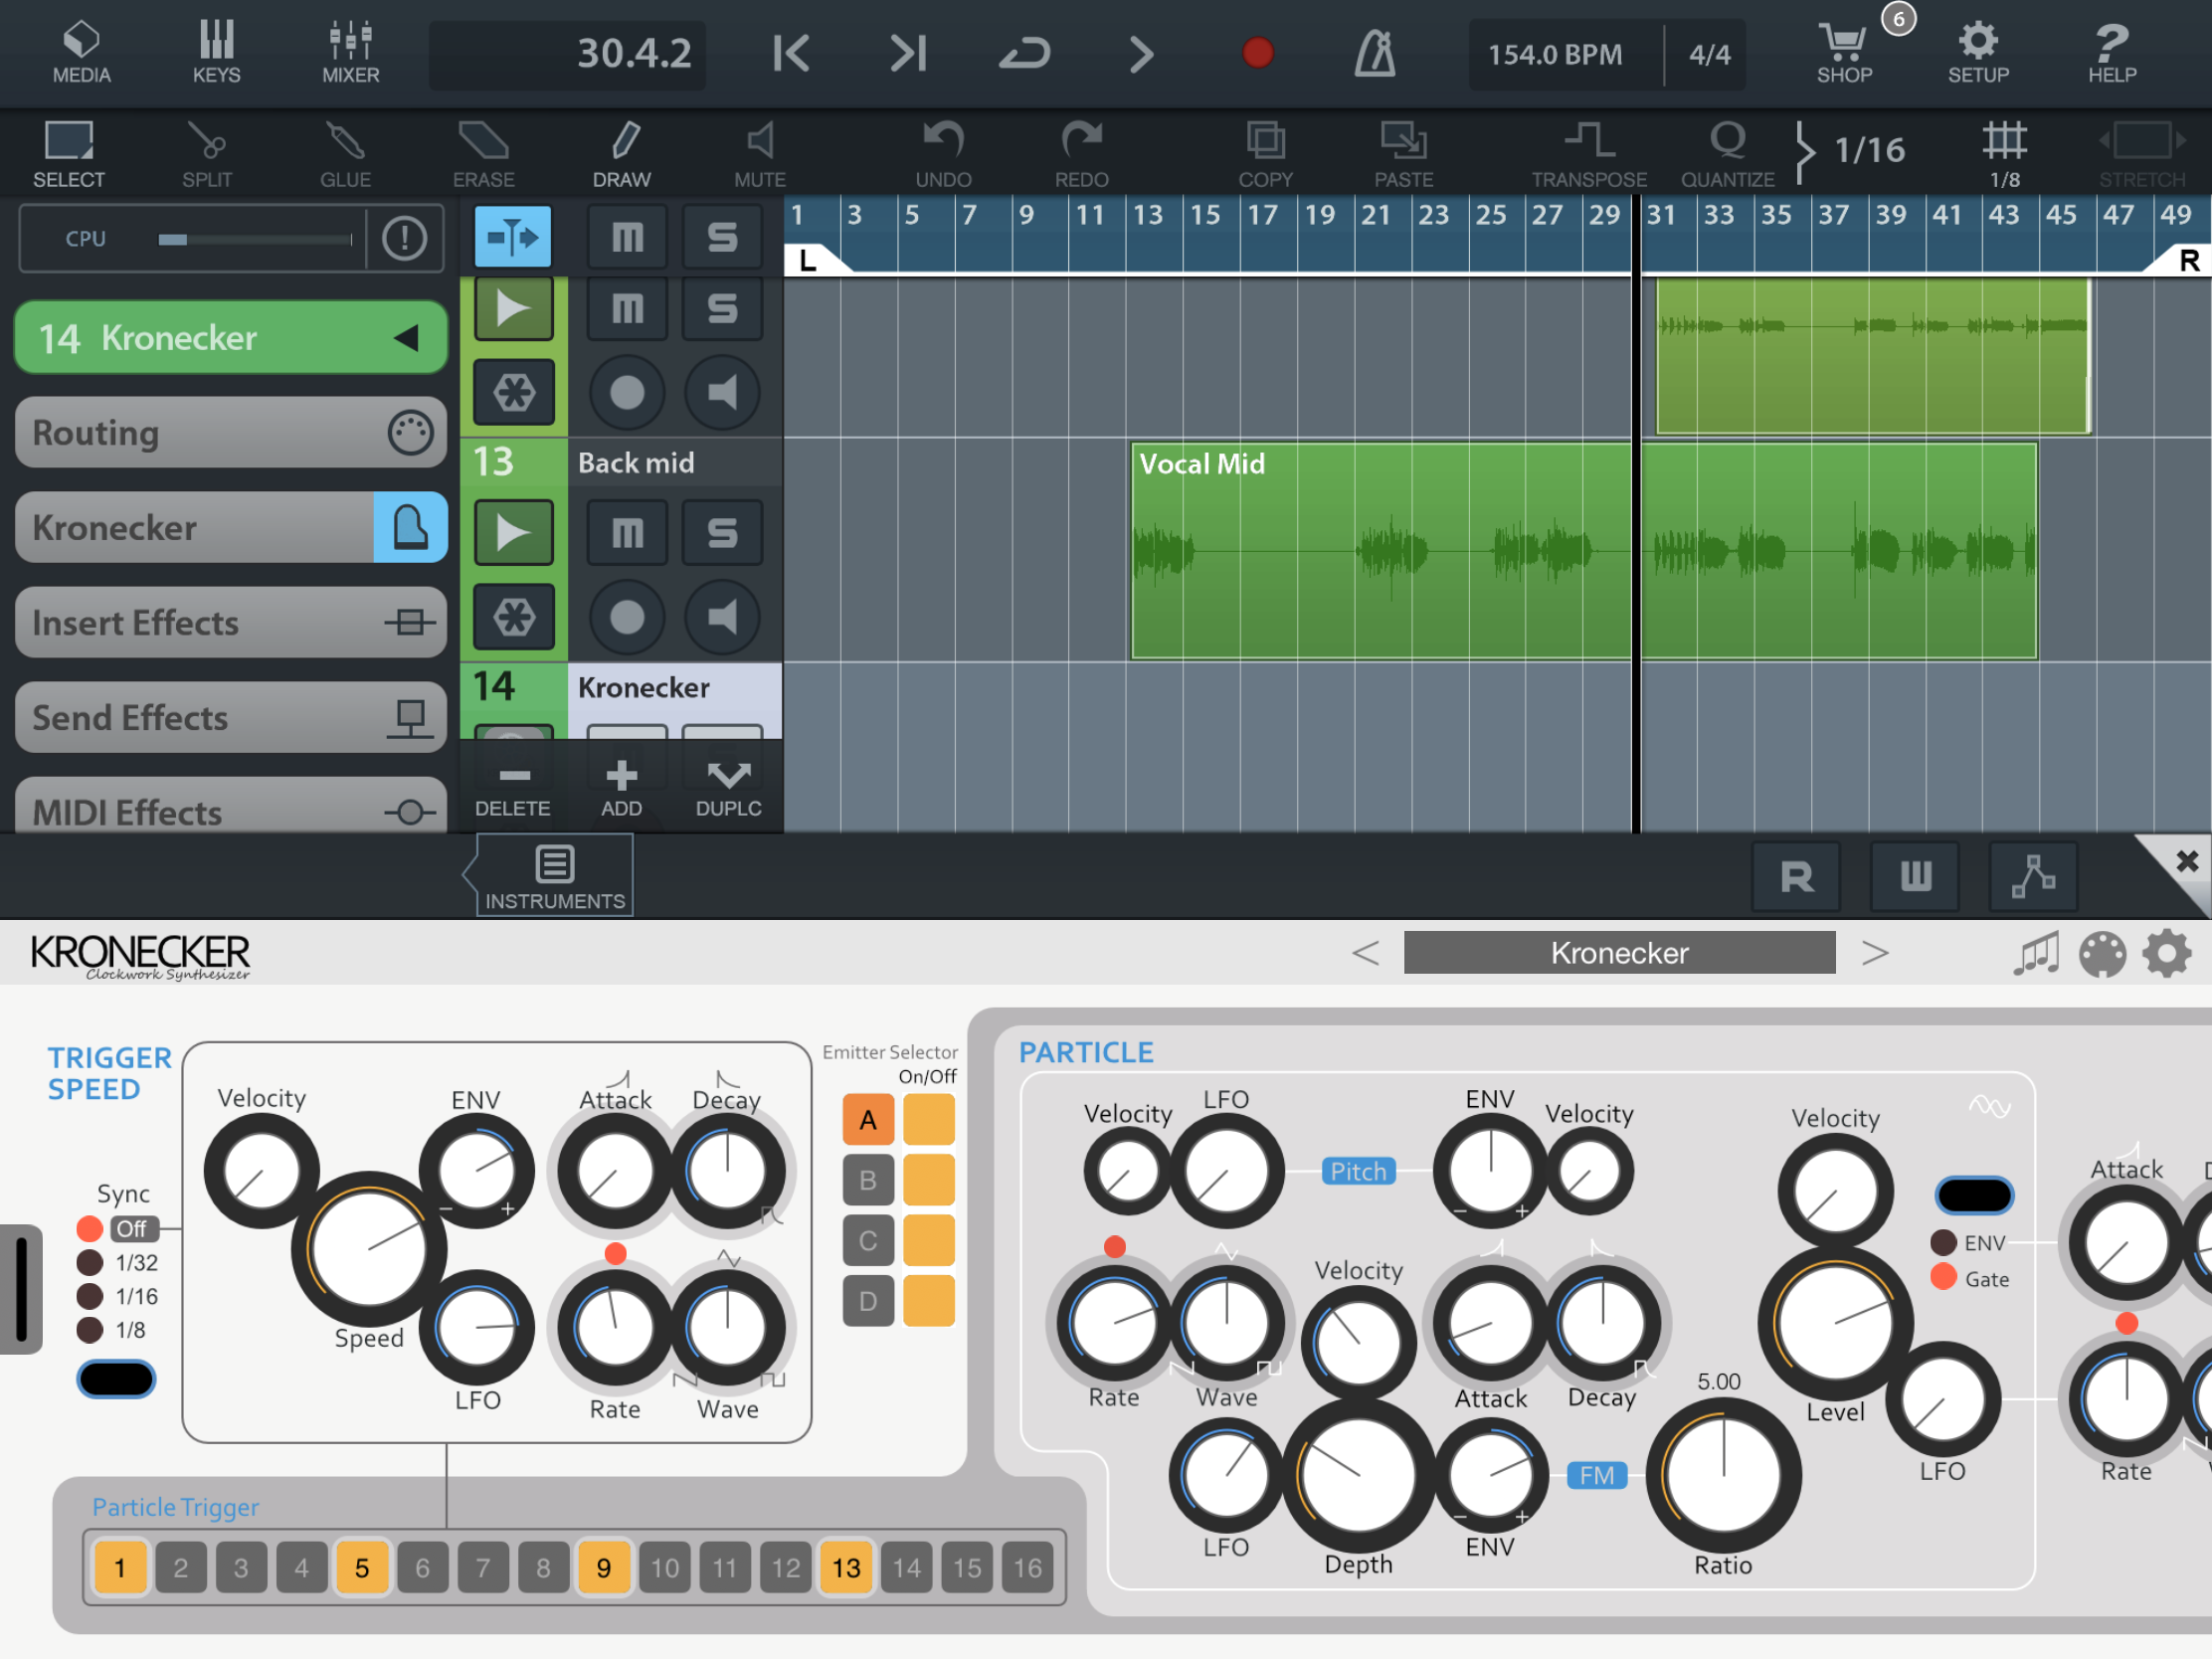This screenshot has height=1659, width=2212.
Task: Mute the Back mid track
Action: click(627, 533)
